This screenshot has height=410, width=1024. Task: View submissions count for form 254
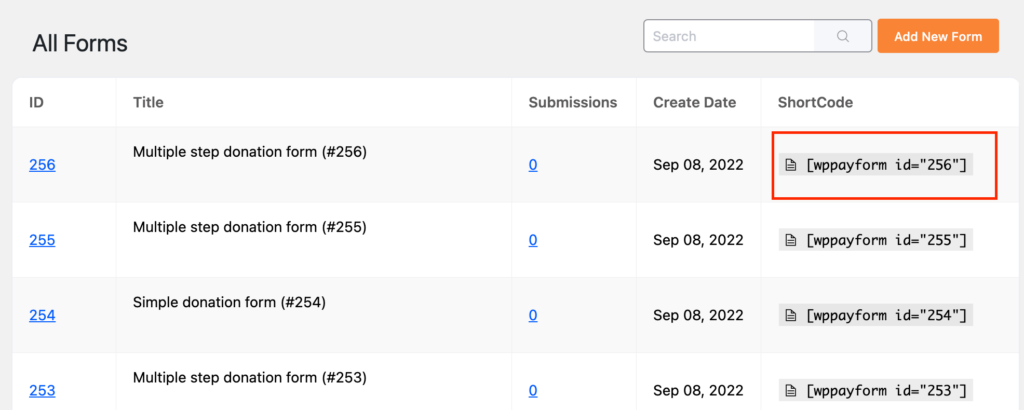coord(533,316)
